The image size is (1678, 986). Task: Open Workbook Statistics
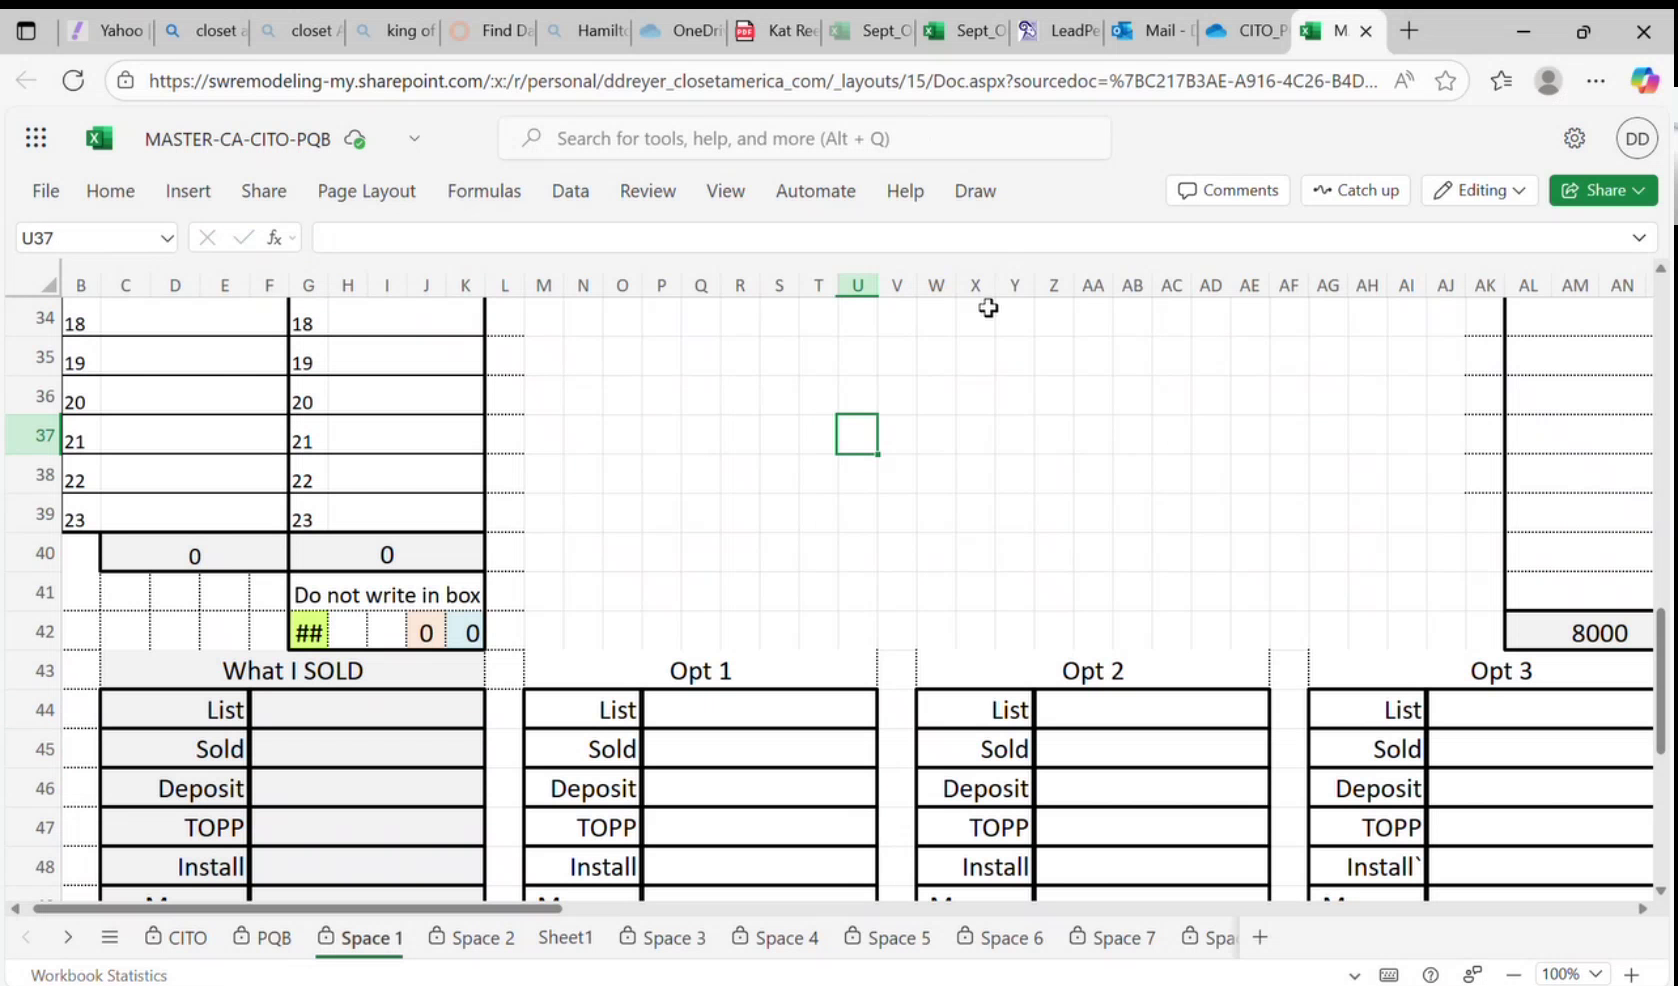coord(98,974)
